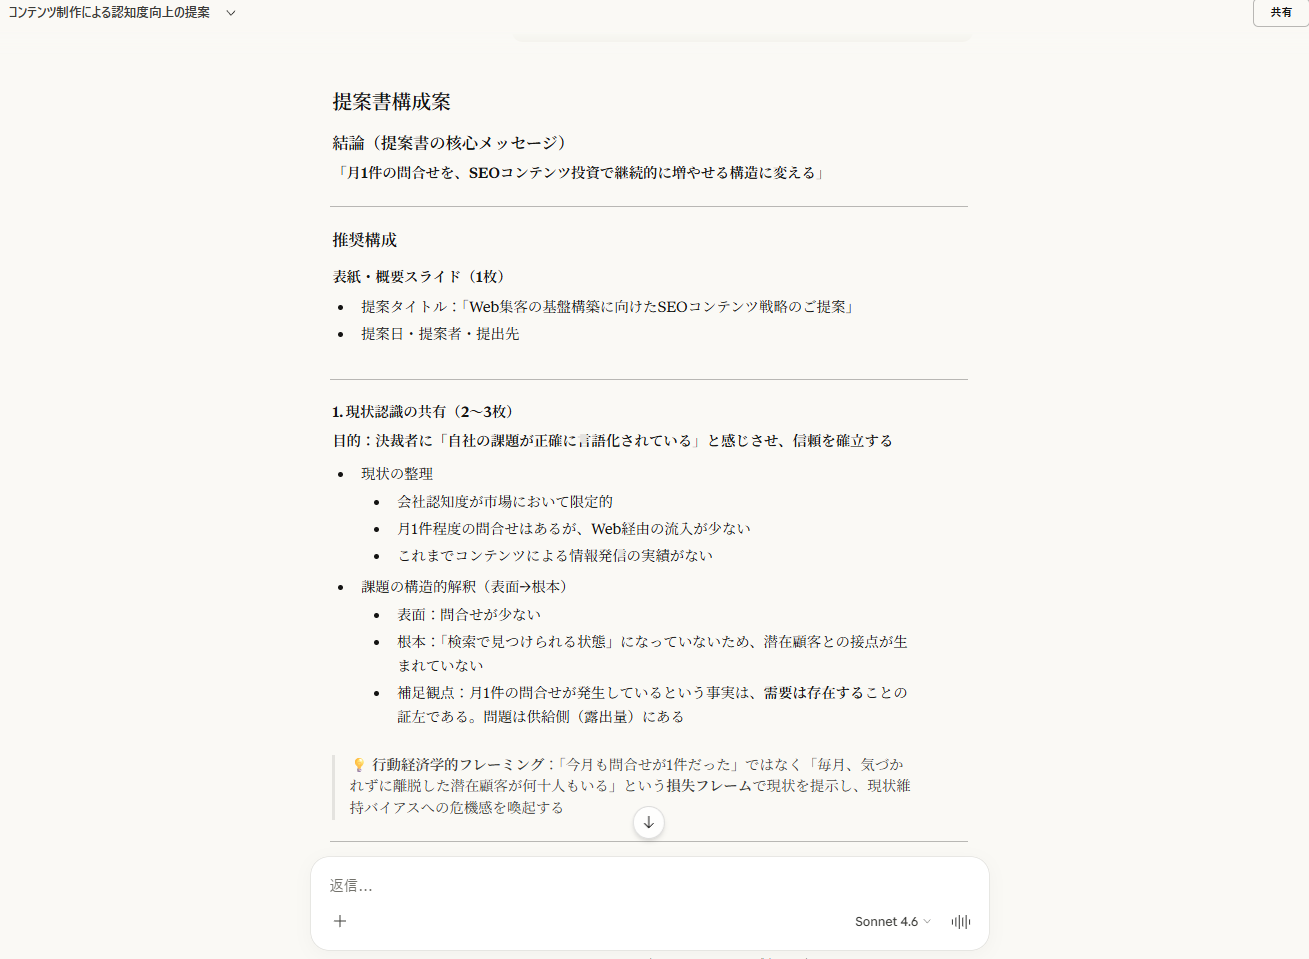This screenshot has width=1309, height=959.
Task: Click the 共有 share button
Action: click(x=1280, y=13)
